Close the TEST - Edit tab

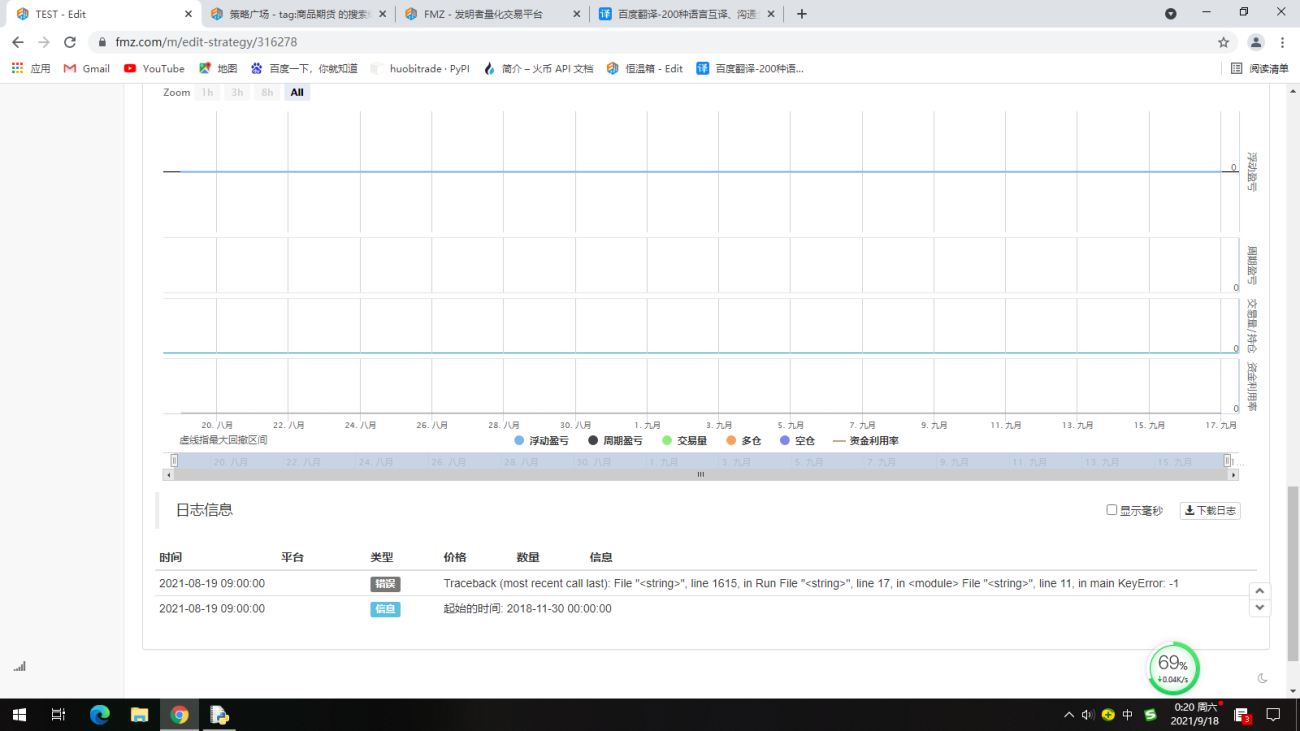click(x=188, y=14)
